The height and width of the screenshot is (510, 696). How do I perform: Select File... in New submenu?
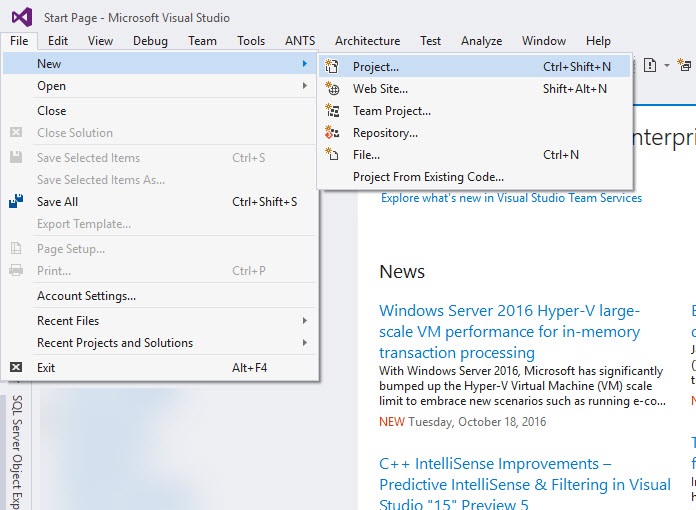coord(474,154)
